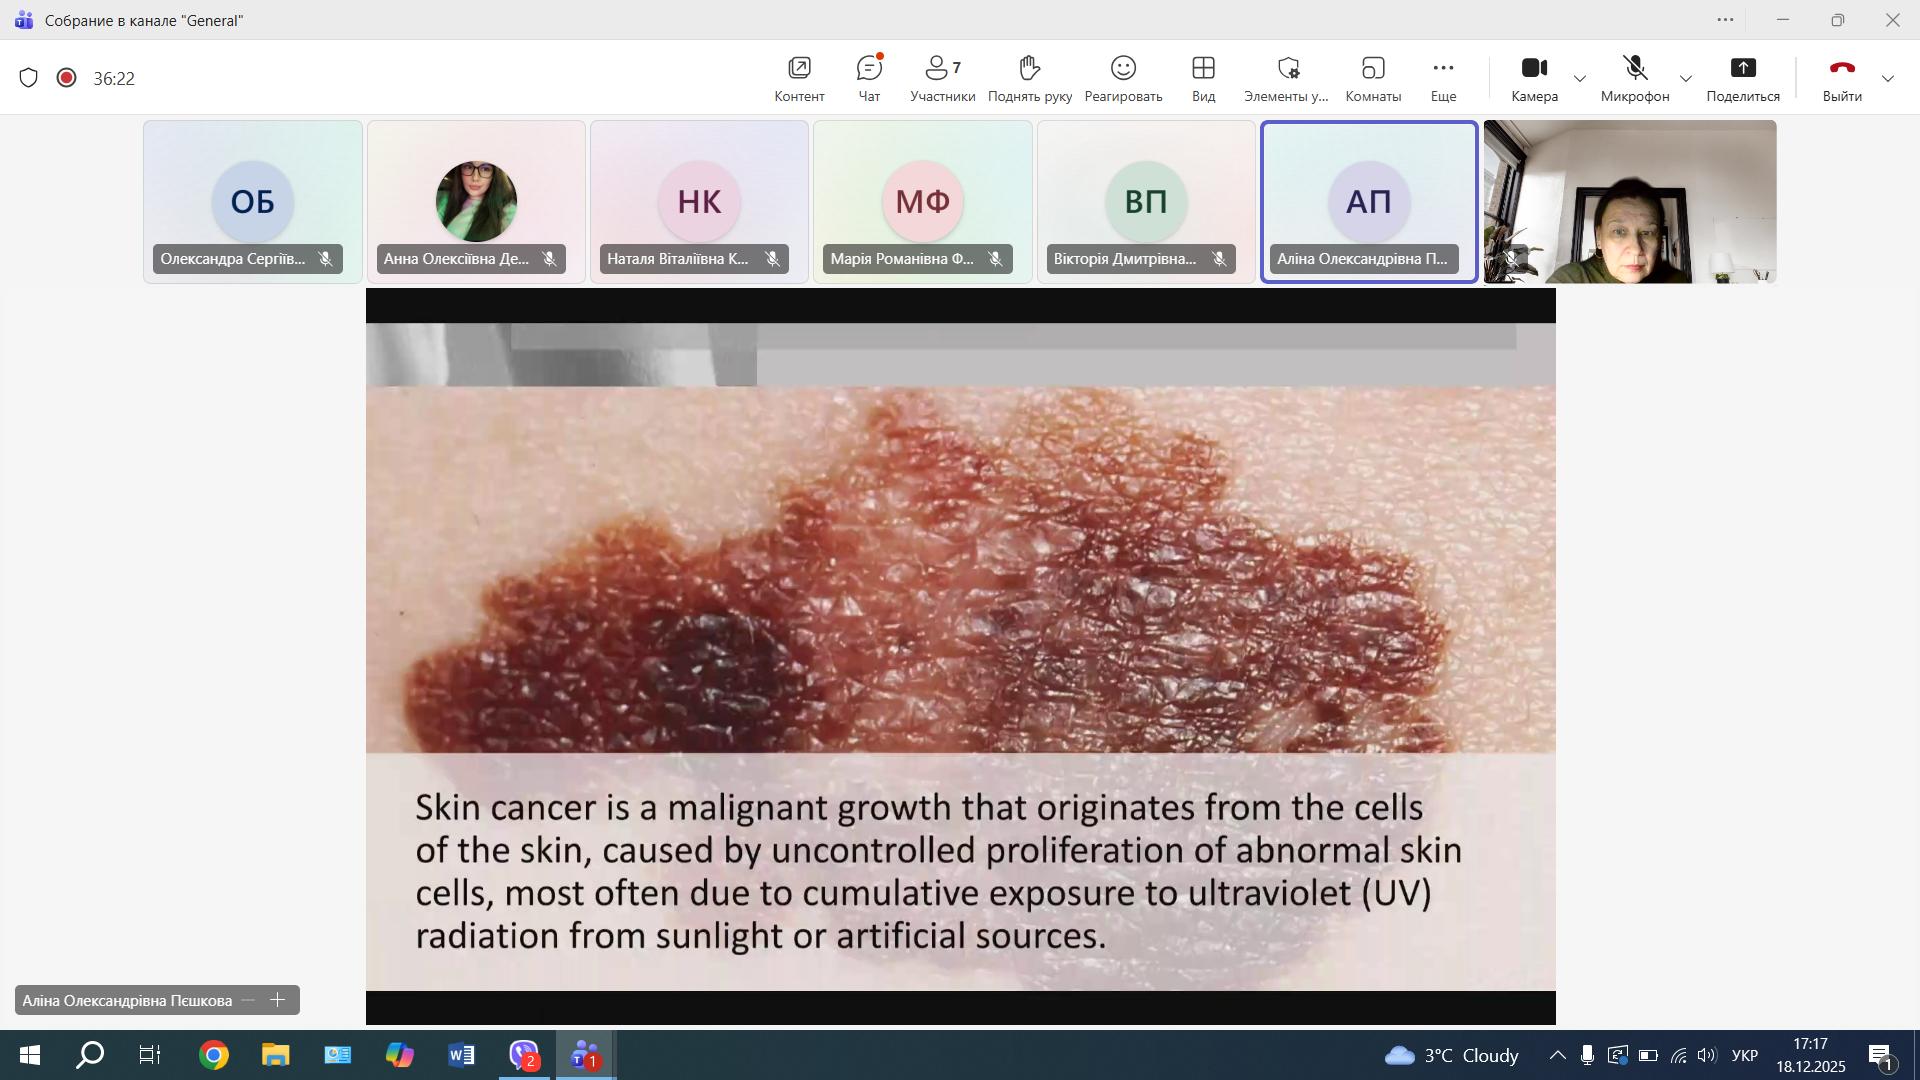Expand the Leave options dropdown arrow

(x=1888, y=79)
